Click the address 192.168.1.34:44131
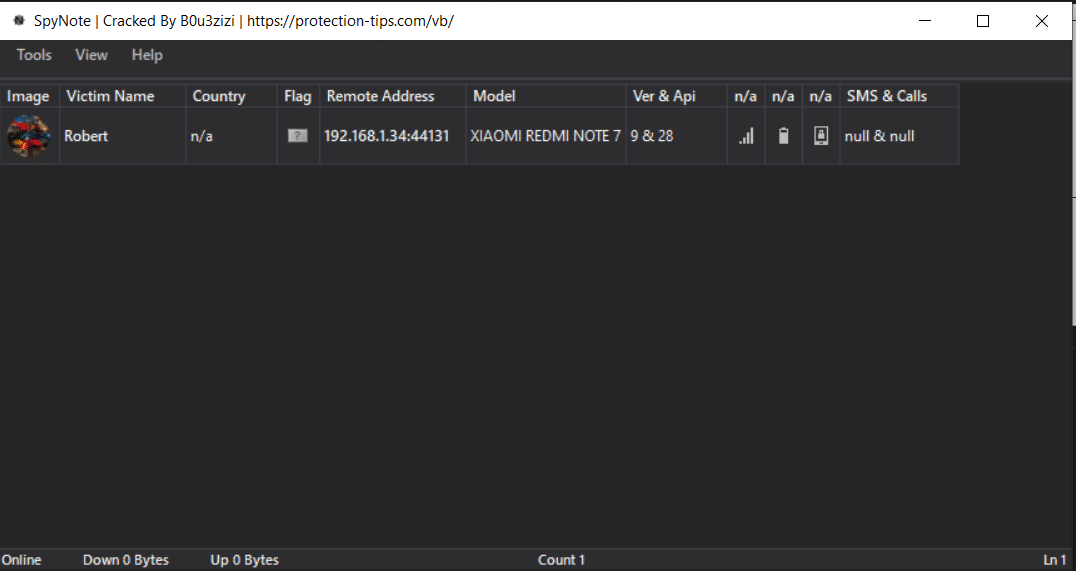The image size is (1076, 571). (x=386, y=136)
